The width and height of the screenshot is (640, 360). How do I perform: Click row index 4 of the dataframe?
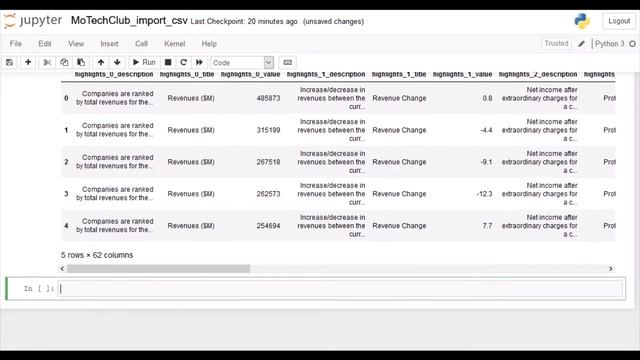[x=66, y=225]
